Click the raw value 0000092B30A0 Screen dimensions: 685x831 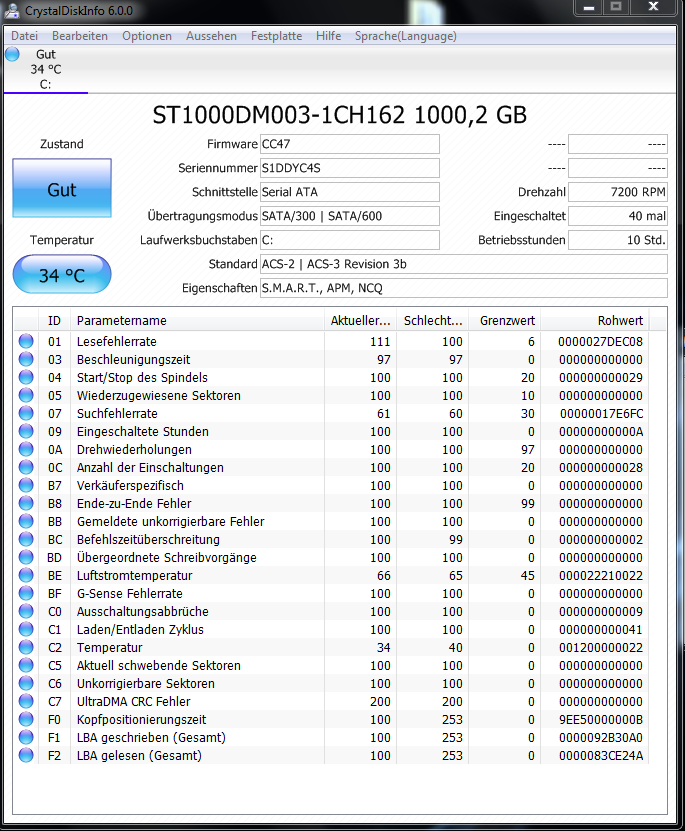(x=600, y=738)
